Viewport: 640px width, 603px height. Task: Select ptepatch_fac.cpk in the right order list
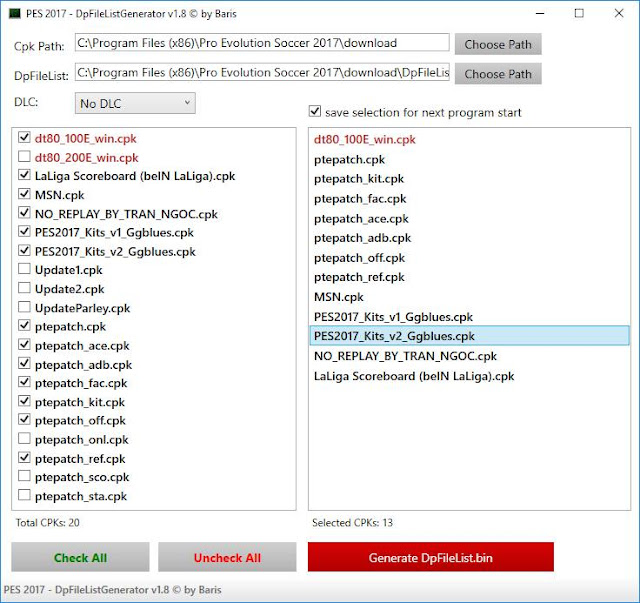click(469, 199)
